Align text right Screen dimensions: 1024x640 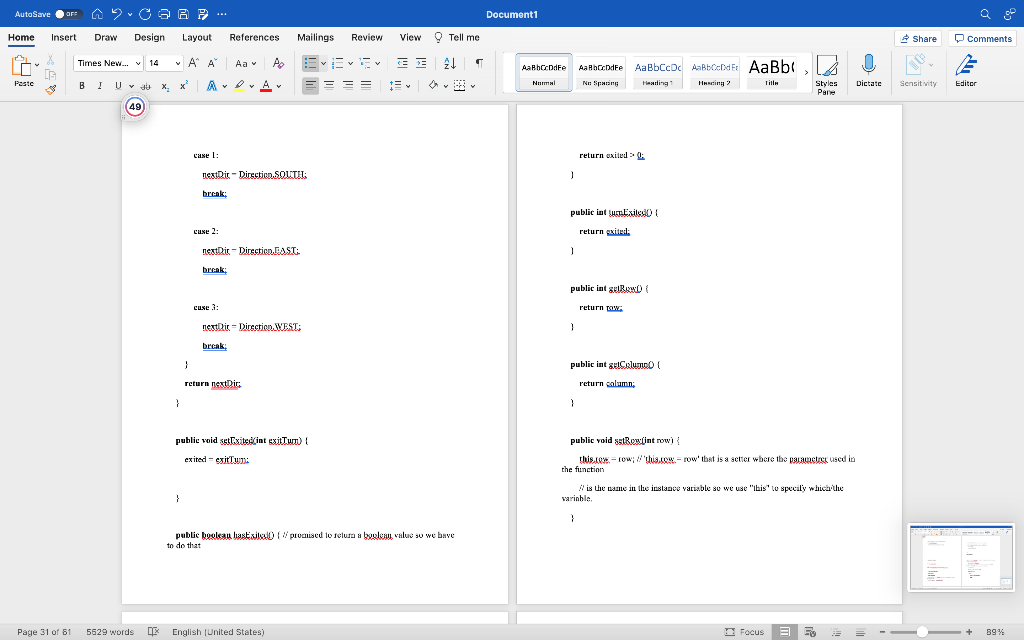(x=347, y=86)
